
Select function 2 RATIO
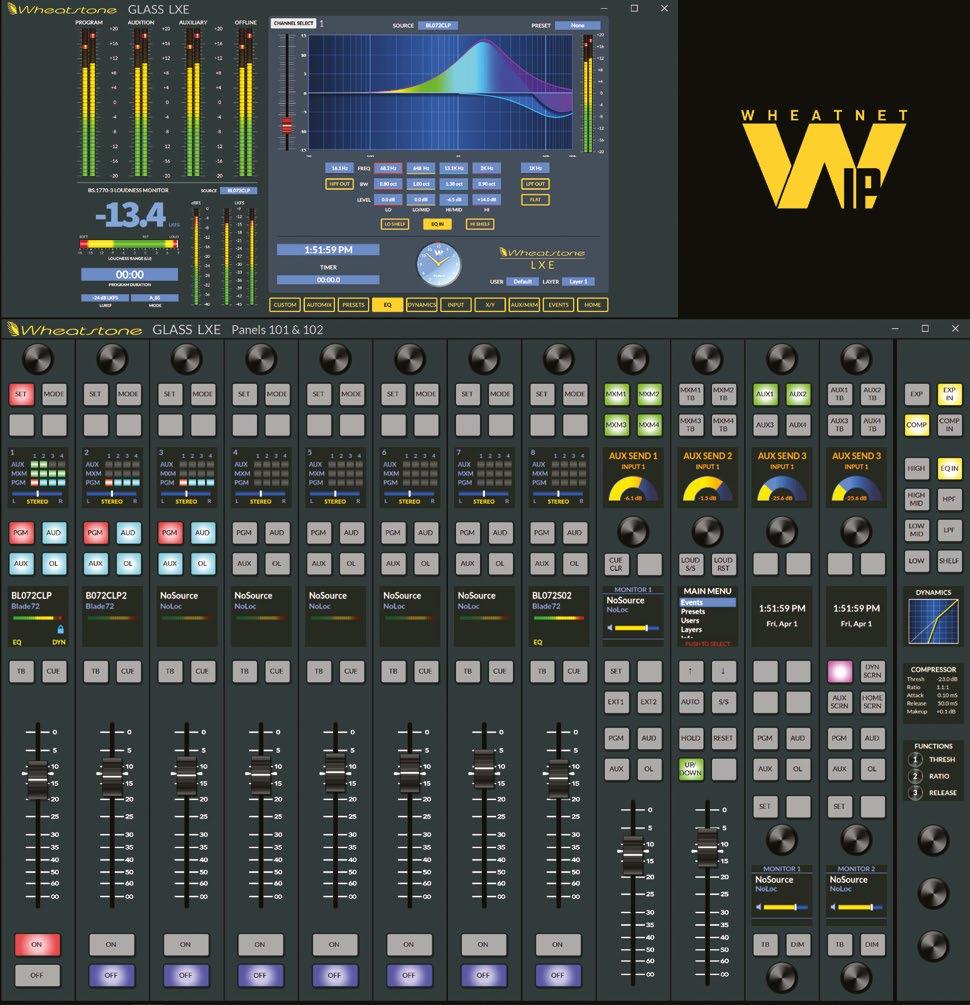coord(933,776)
